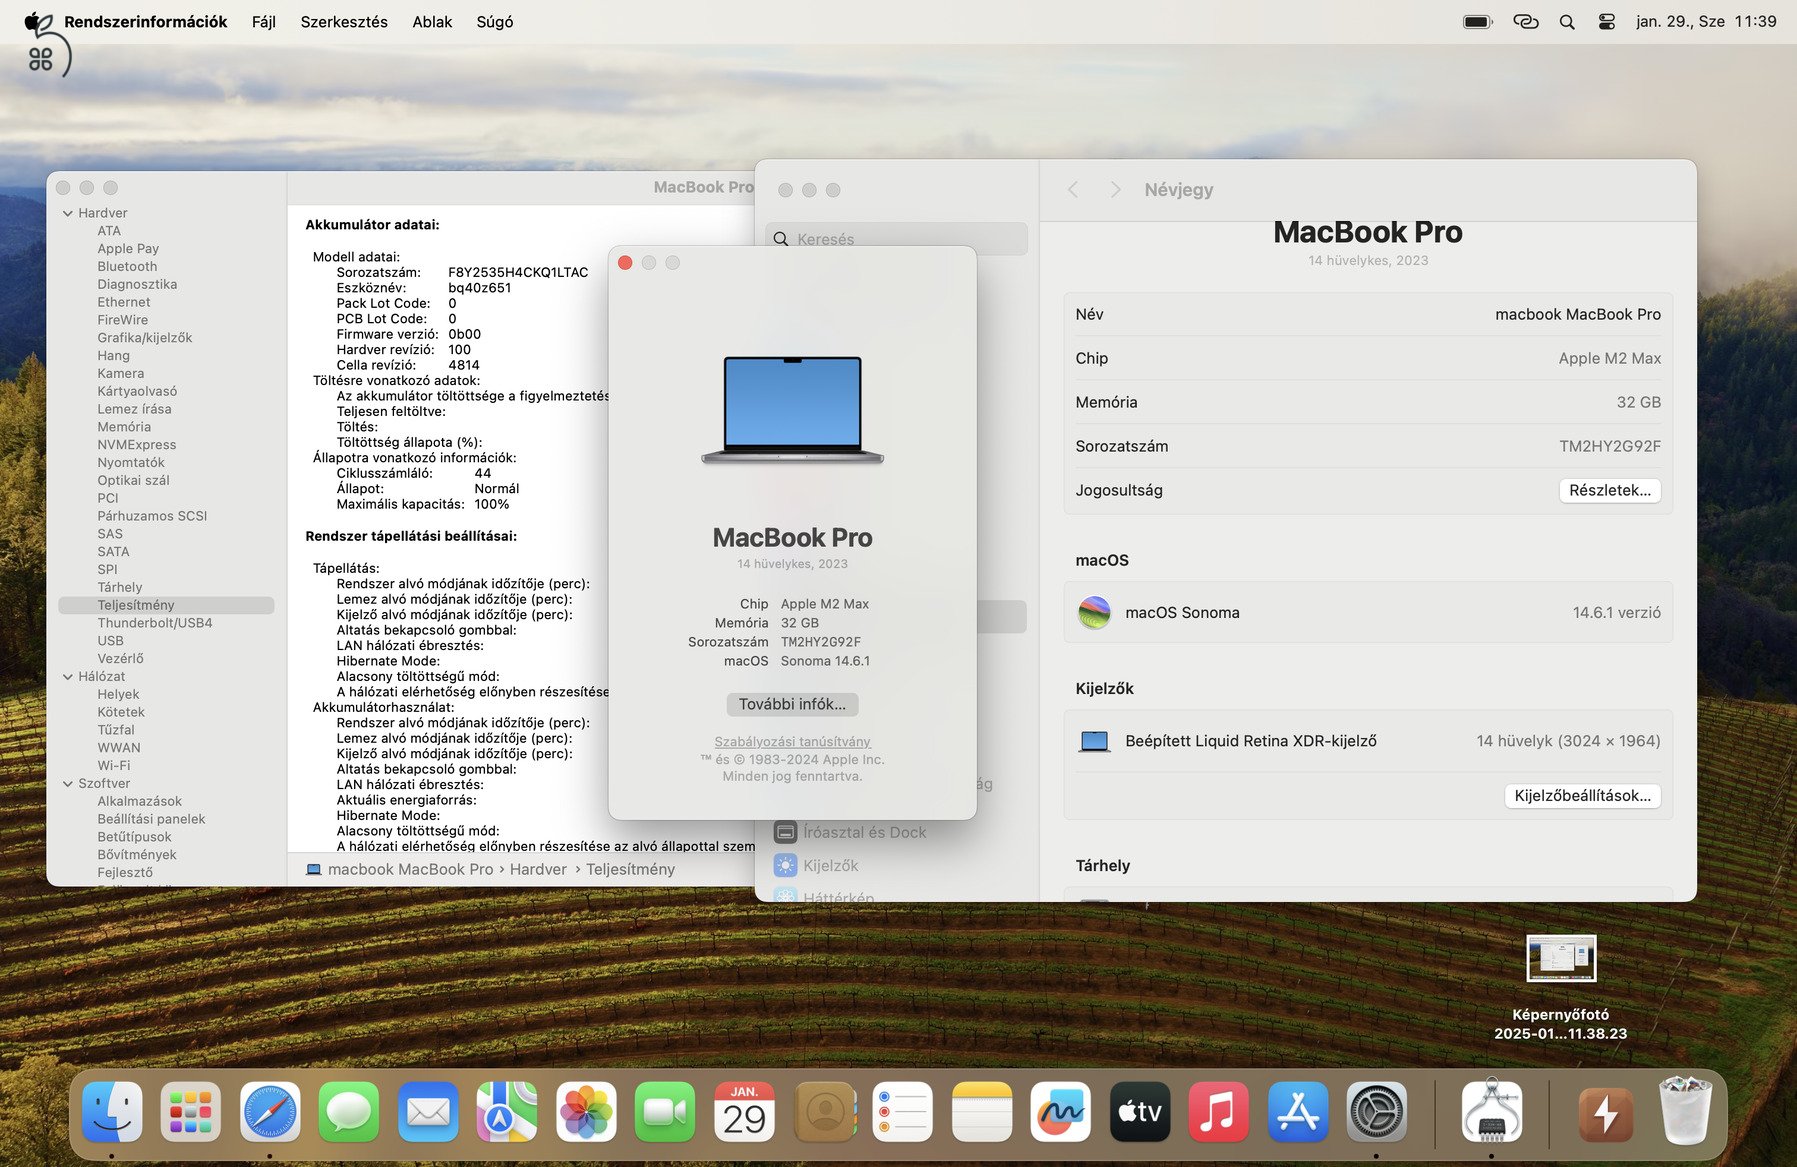Open the Fájl menu
1797x1167 pixels.
pyautogui.click(x=264, y=22)
